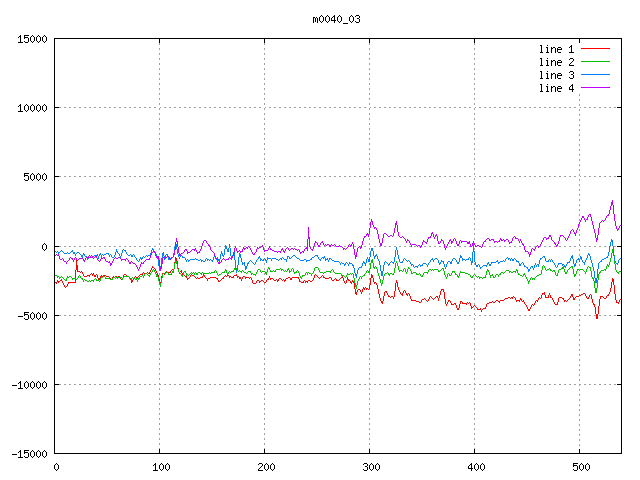Click the x-axis label 100
The width and height of the screenshot is (640, 480).
[x=161, y=467]
